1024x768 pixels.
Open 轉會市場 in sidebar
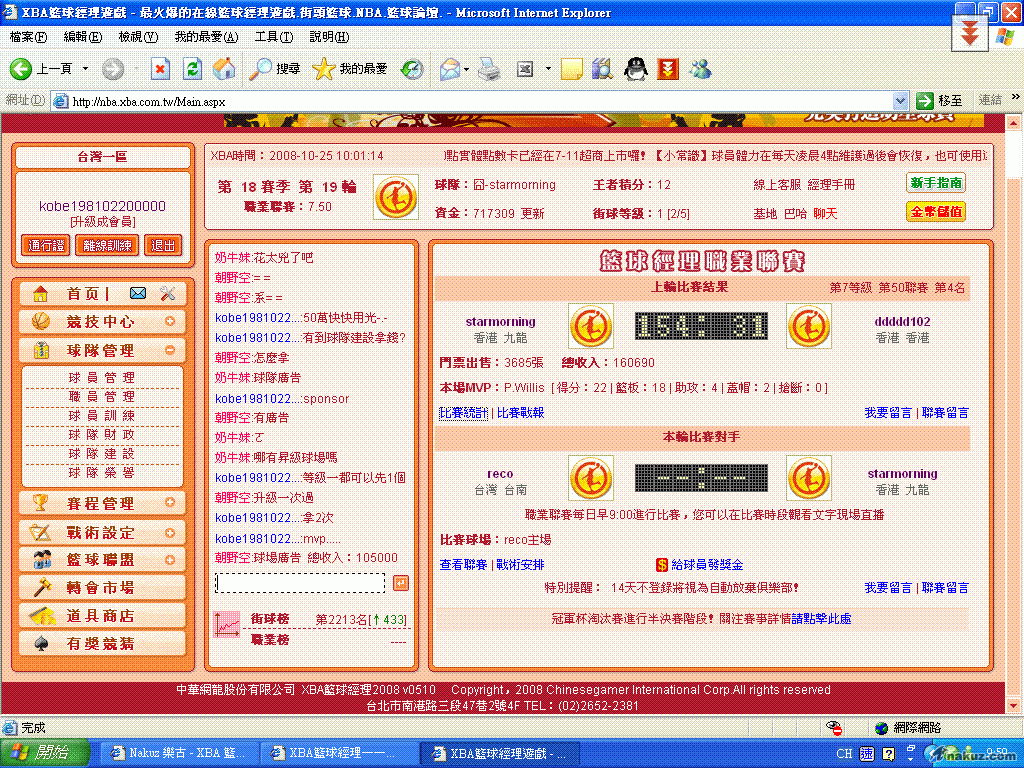coord(103,587)
